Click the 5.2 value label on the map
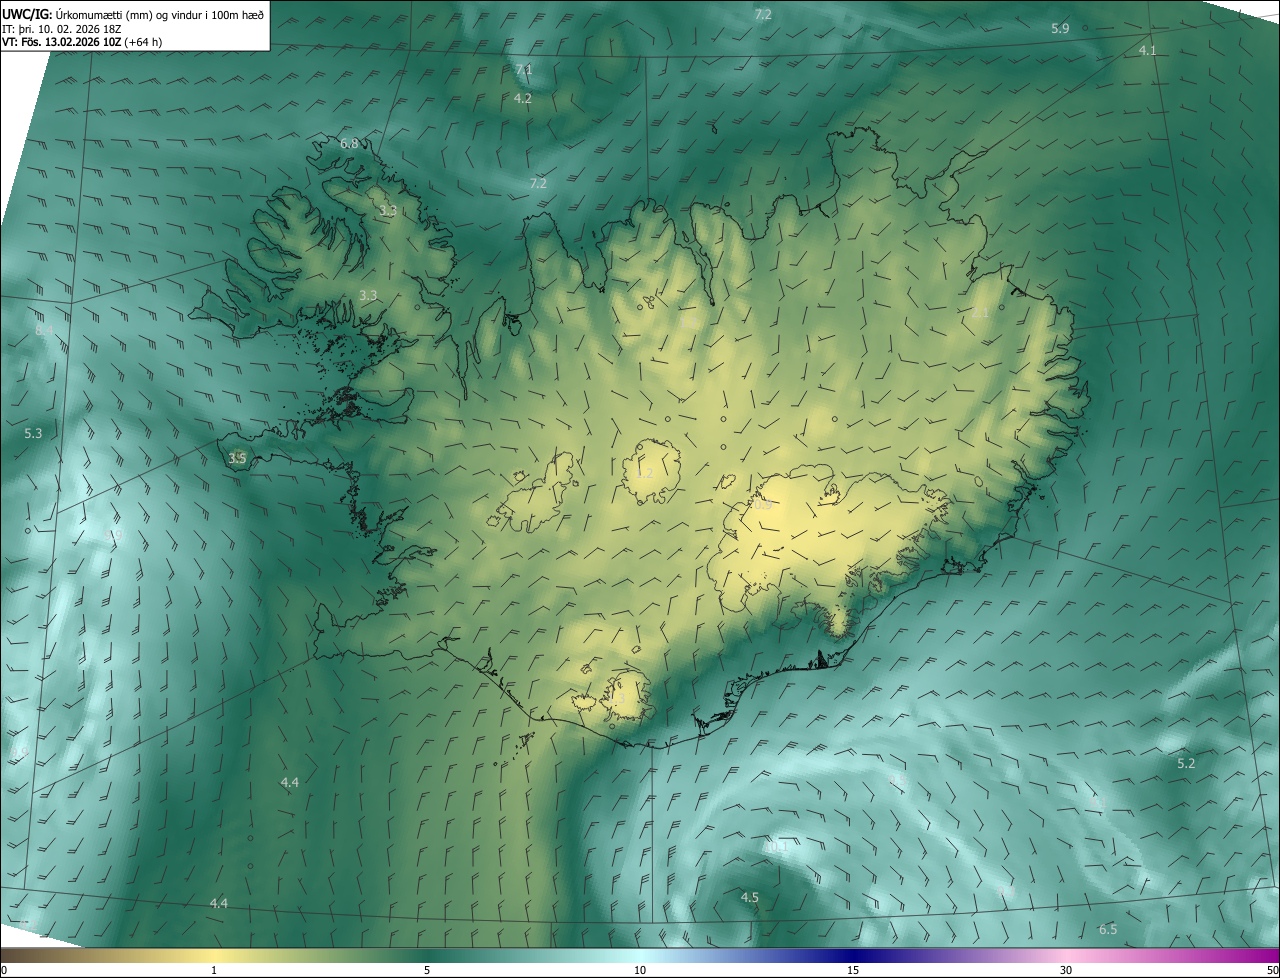This screenshot has height=978, width=1280. click(1186, 763)
